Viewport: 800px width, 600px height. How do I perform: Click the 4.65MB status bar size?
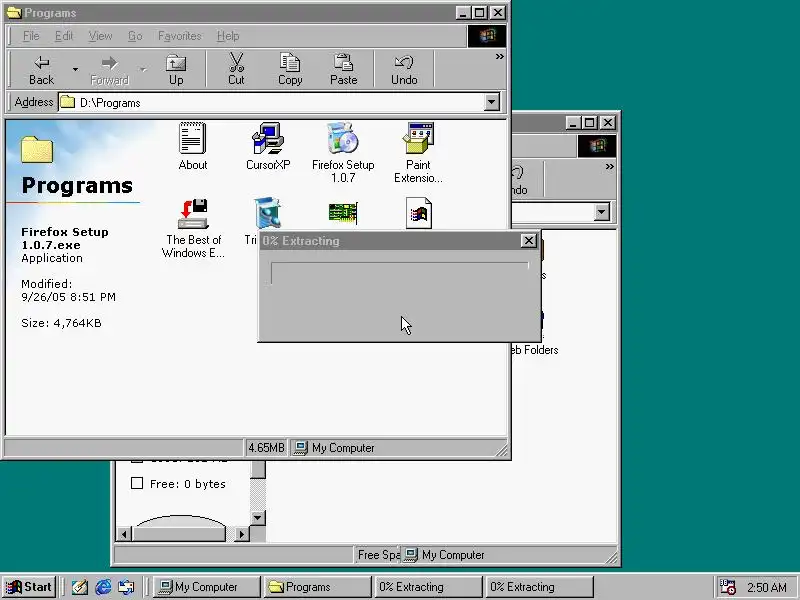click(x=266, y=447)
